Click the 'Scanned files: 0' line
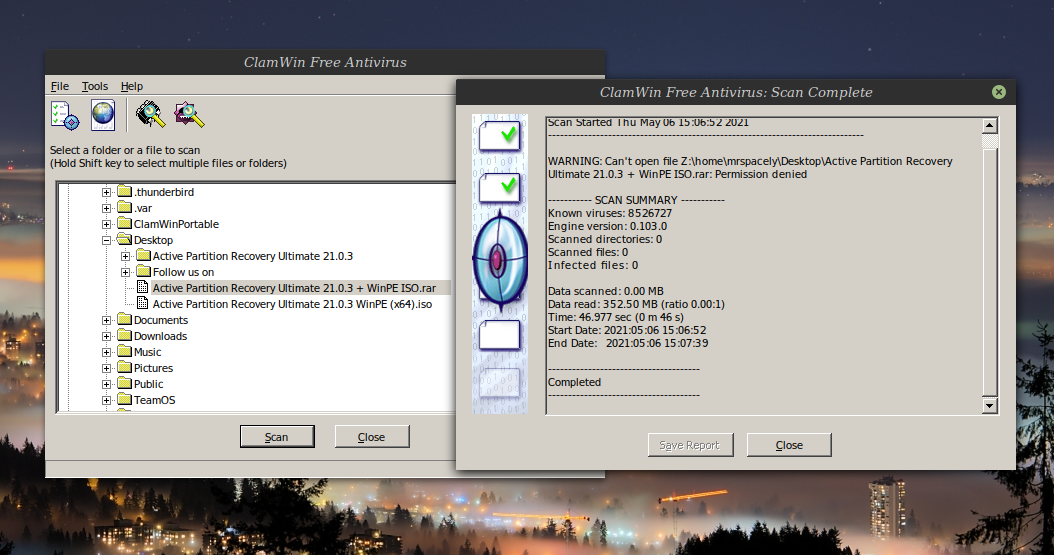 (x=588, y=252)
